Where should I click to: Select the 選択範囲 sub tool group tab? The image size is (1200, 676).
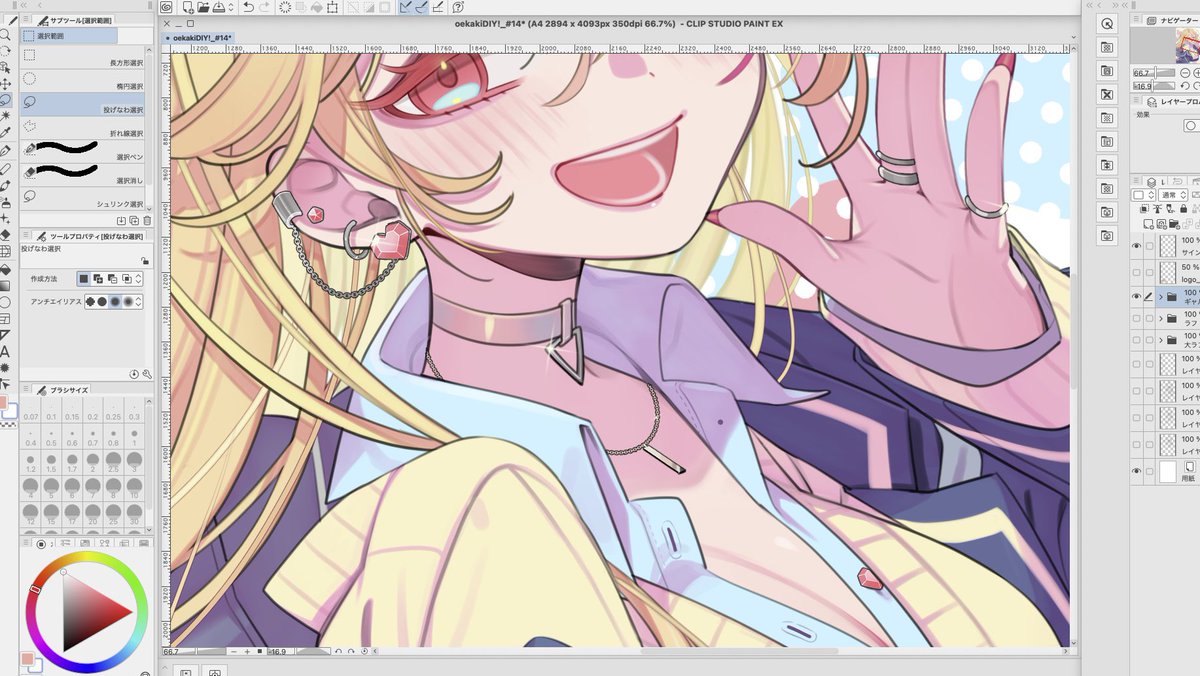pos(68,36)
